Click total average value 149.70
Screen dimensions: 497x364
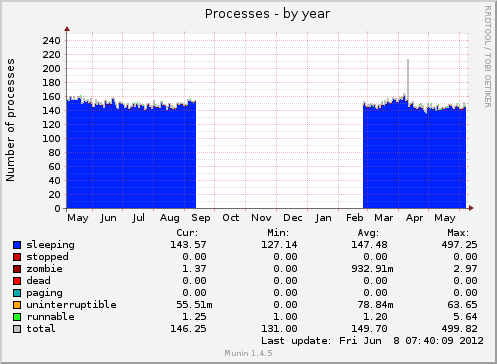(369, 329)
